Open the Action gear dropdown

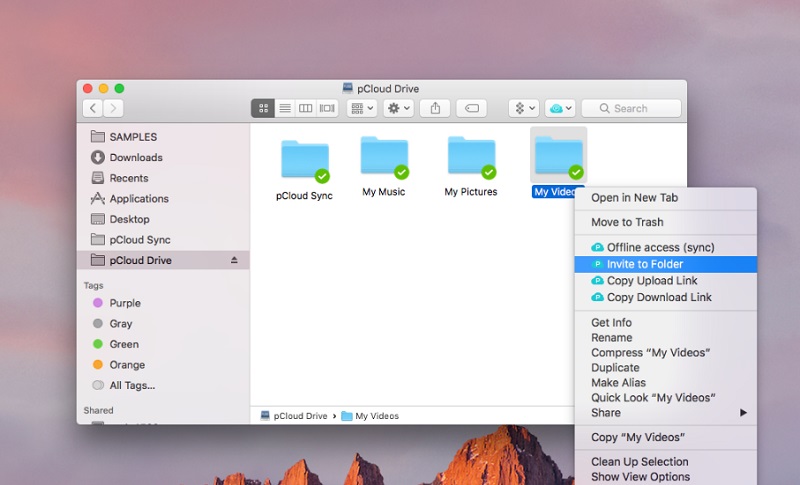[398, 108]
